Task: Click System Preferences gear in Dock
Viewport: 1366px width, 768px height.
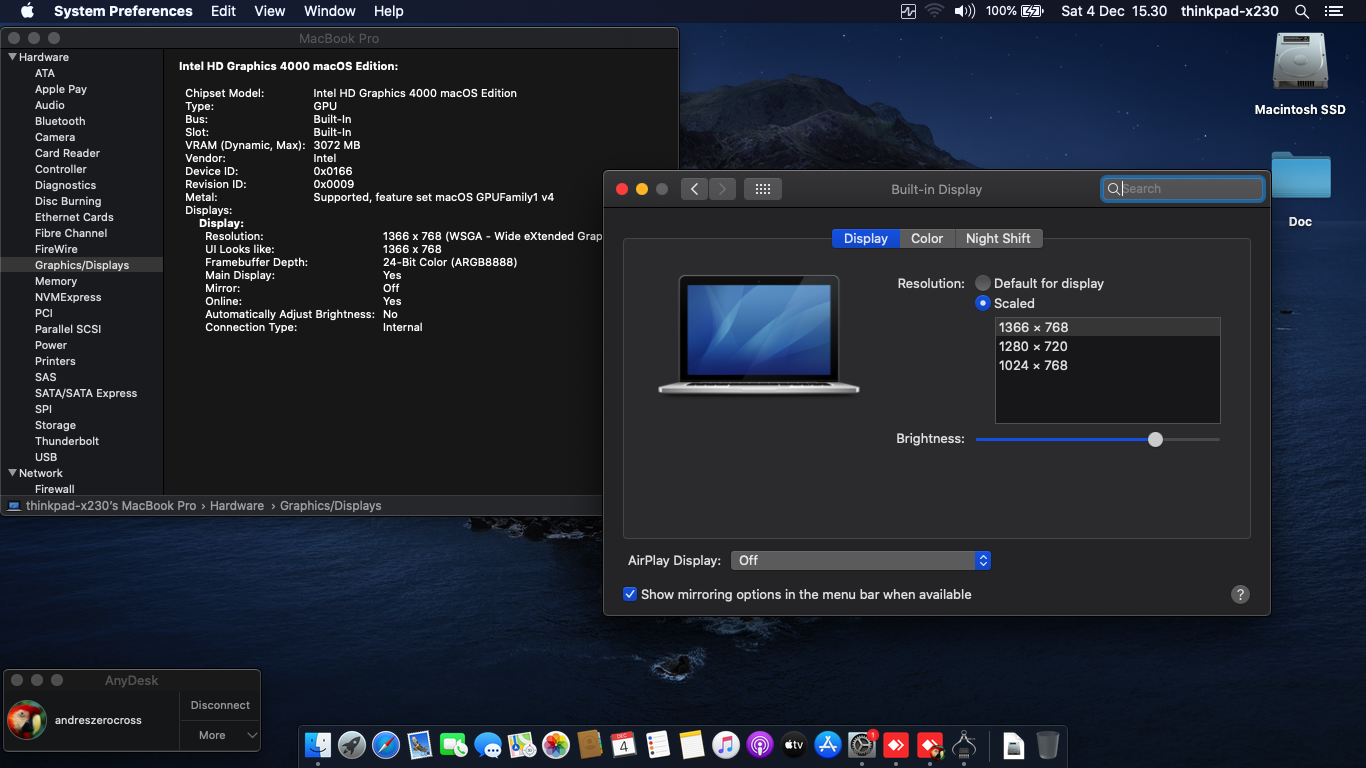Action: [x=862, y=745]
